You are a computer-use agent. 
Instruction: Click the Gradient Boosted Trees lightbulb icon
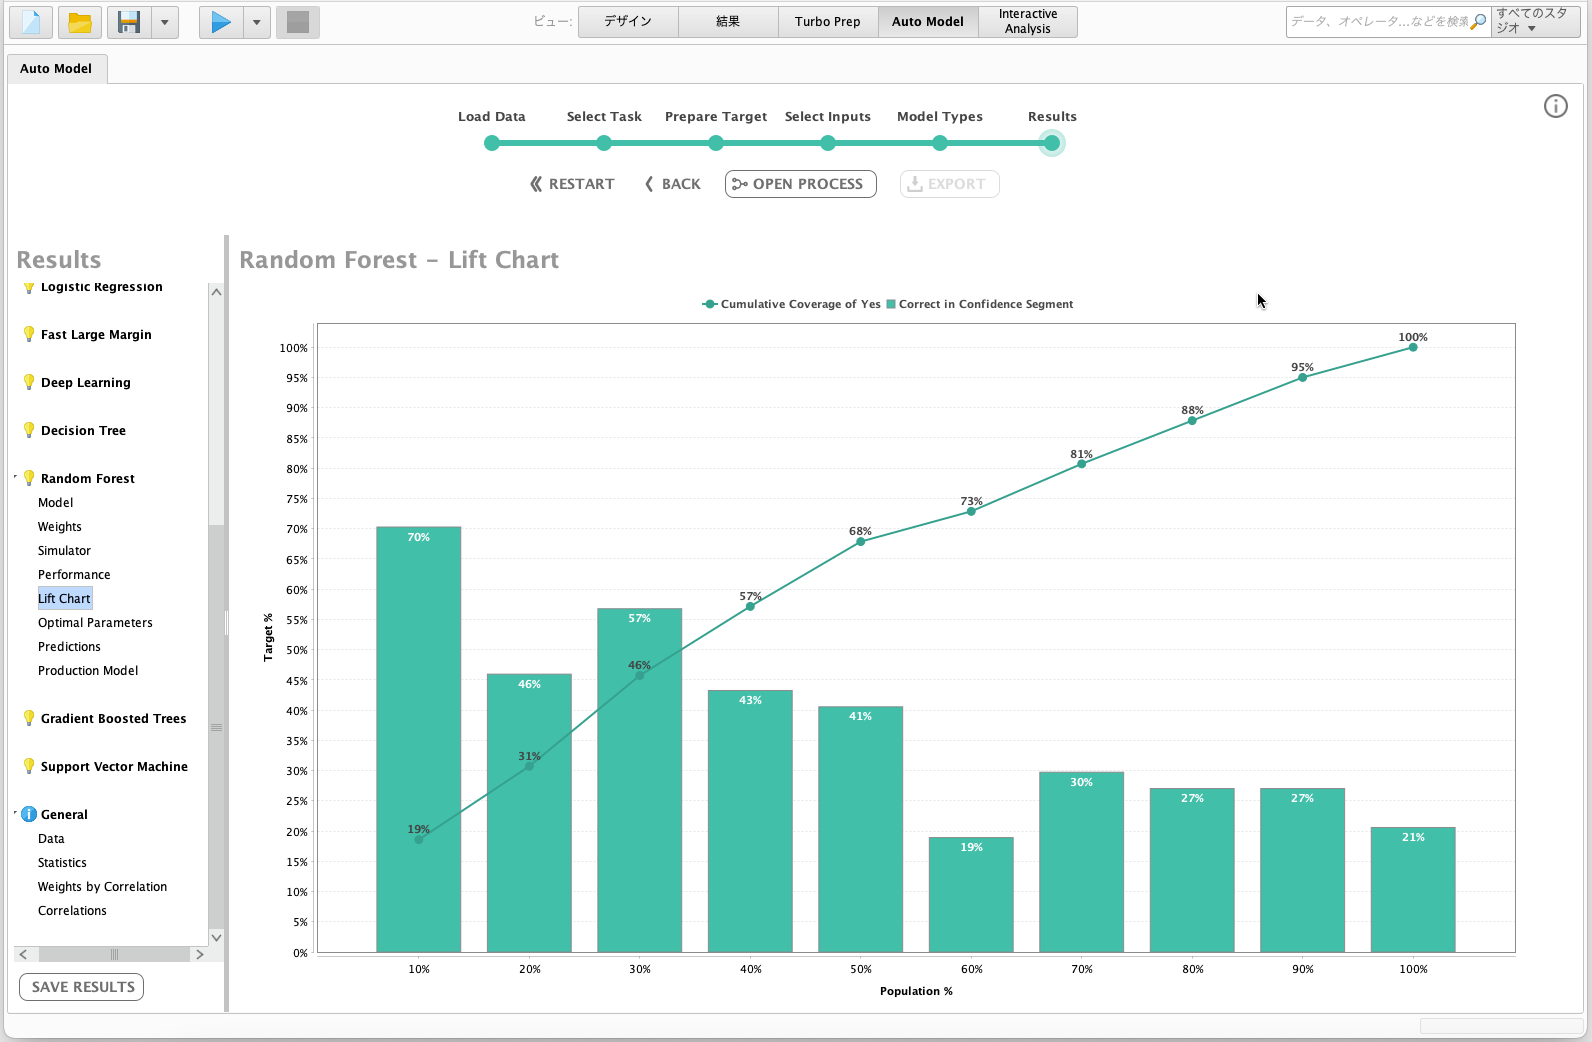pos(29,718)
